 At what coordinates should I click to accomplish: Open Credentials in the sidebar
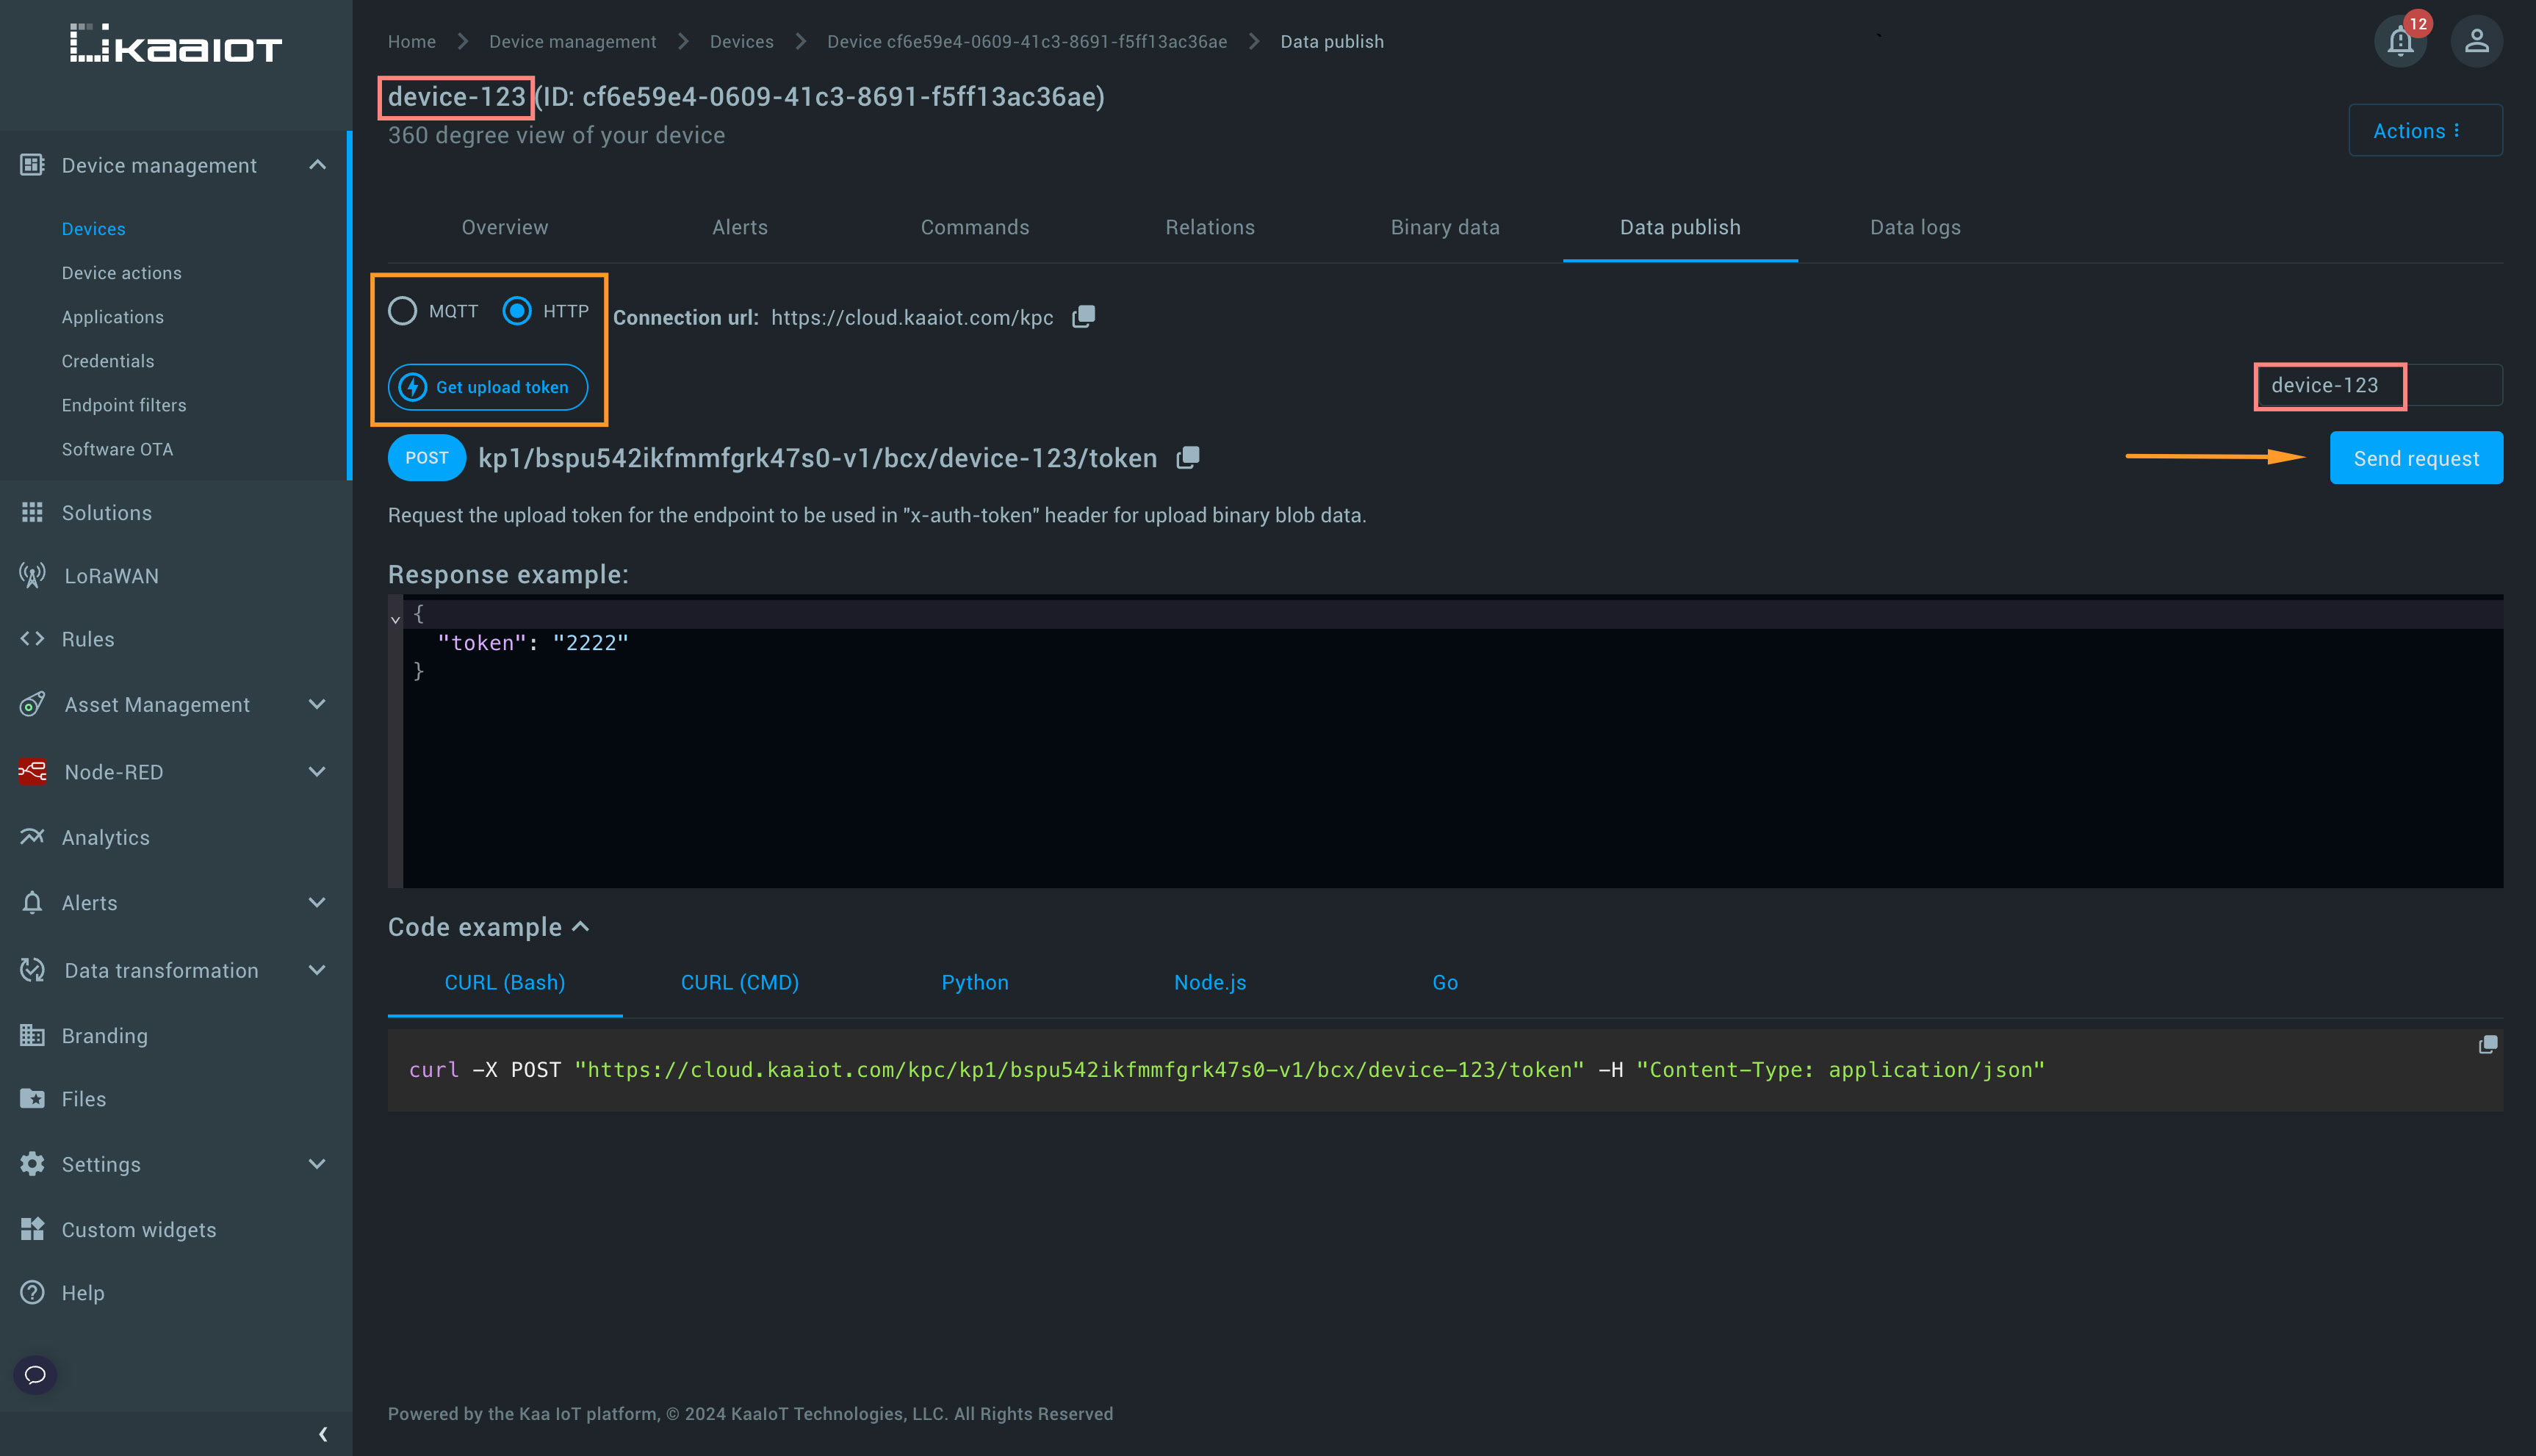(108, 361)
